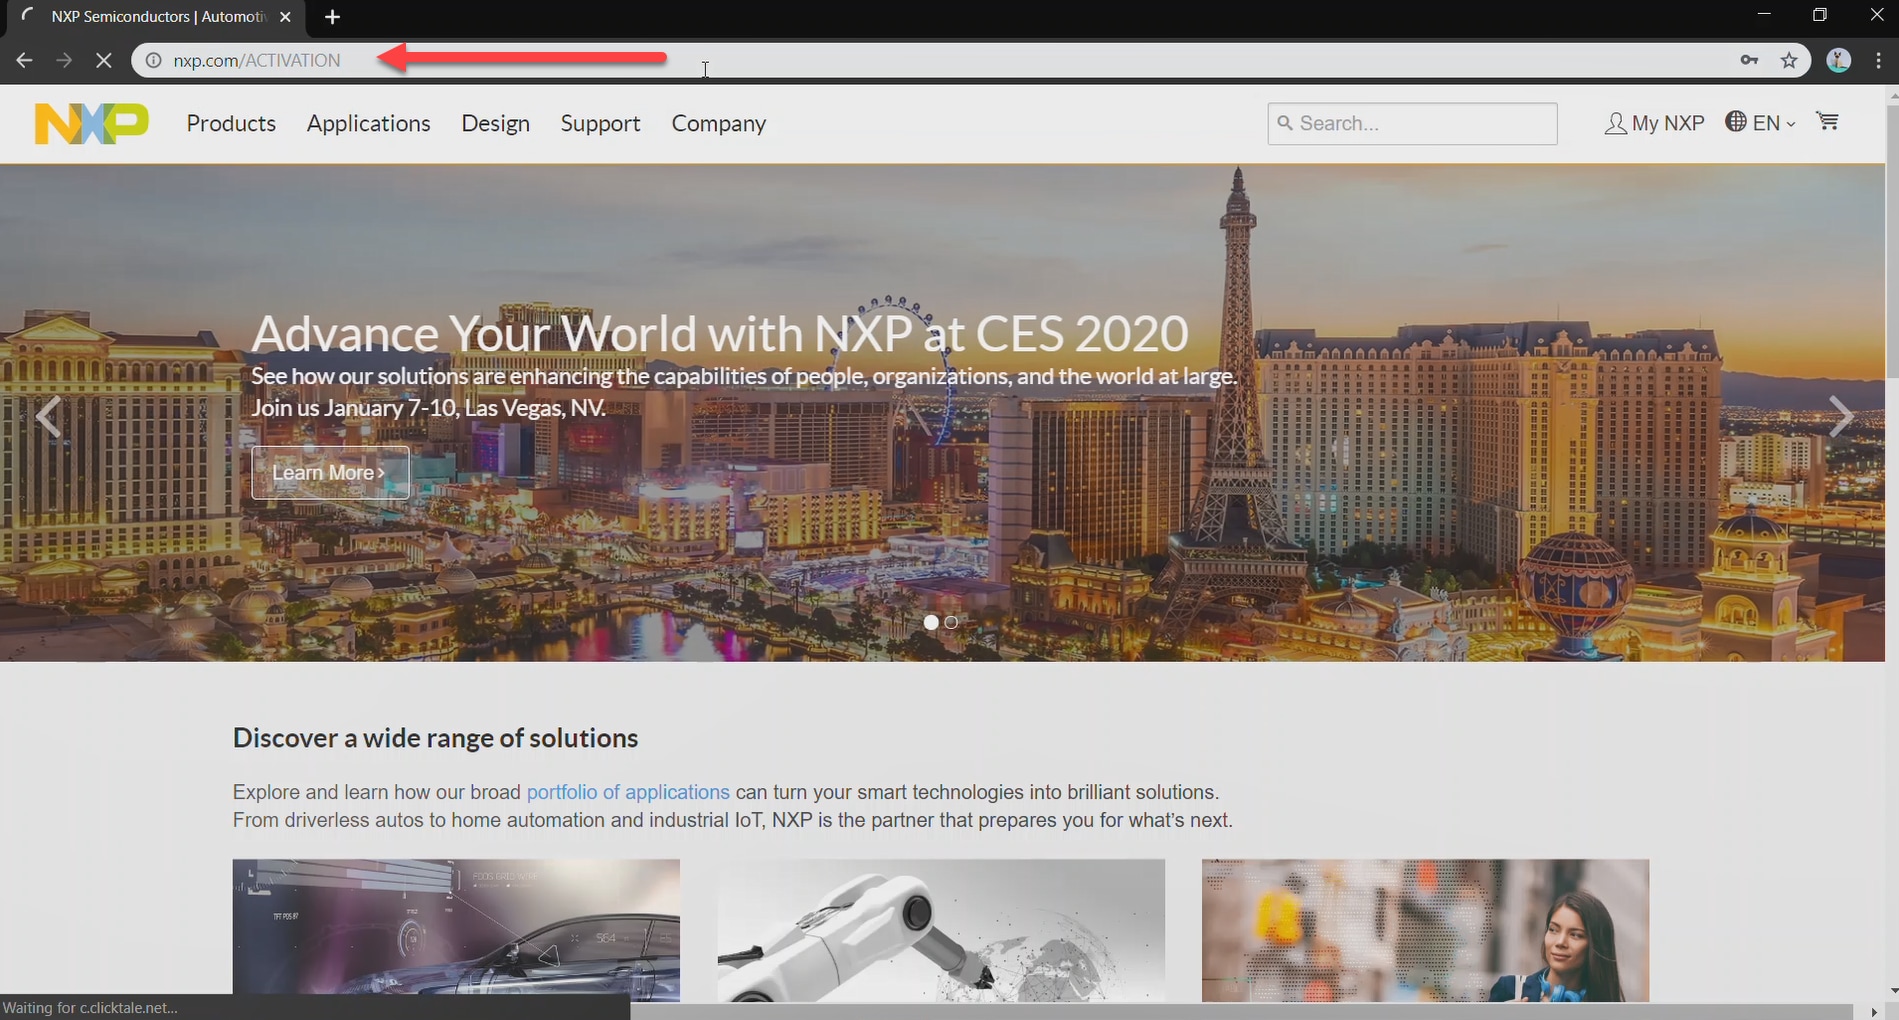Open new browser tab
The width and height of the screenshot is (1899, 1020).
333,17
